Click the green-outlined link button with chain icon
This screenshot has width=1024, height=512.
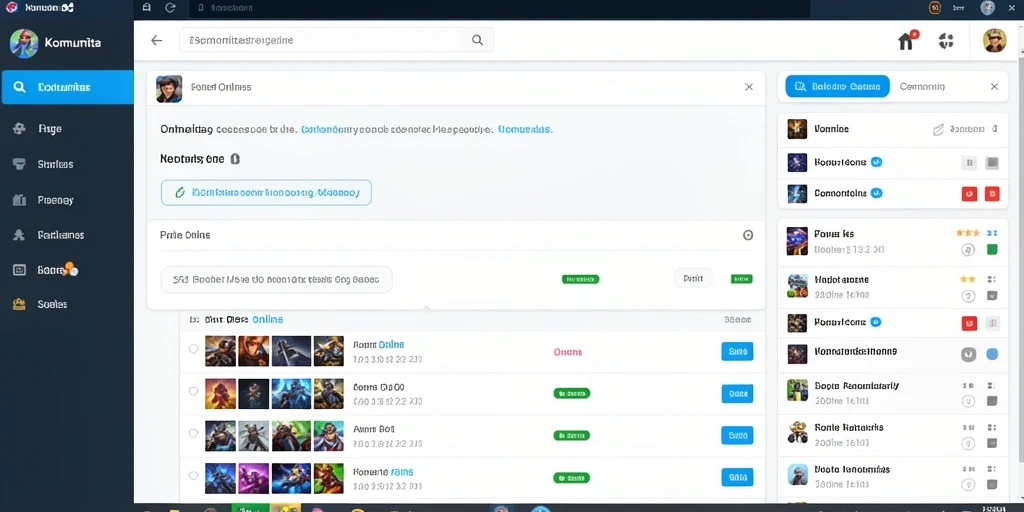pos(266,193)
